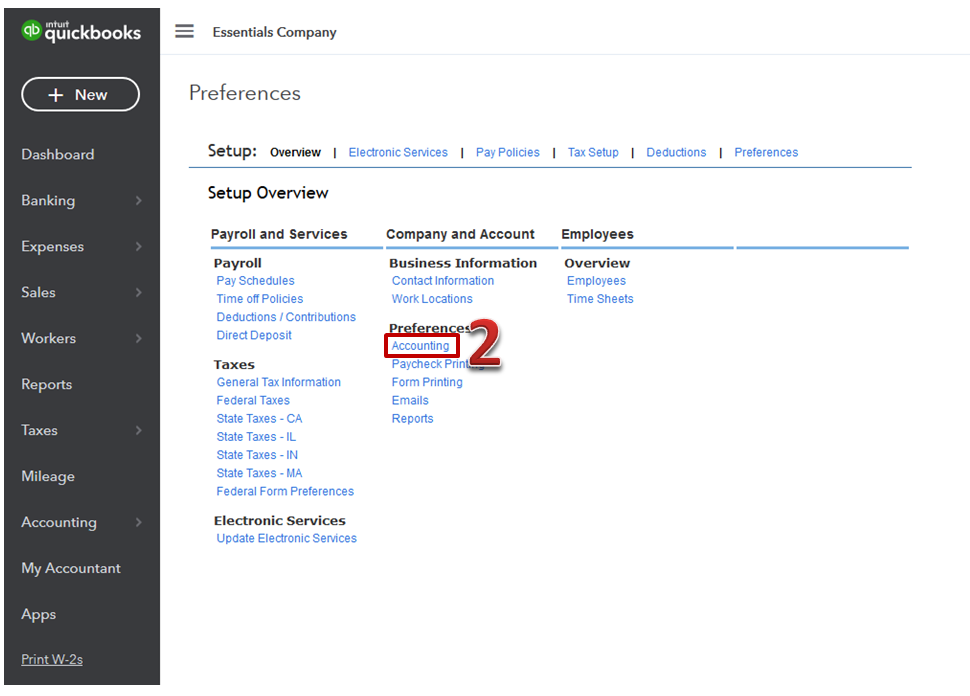Open the Work Locations link
970x696 pixels.
pos(432,299)
